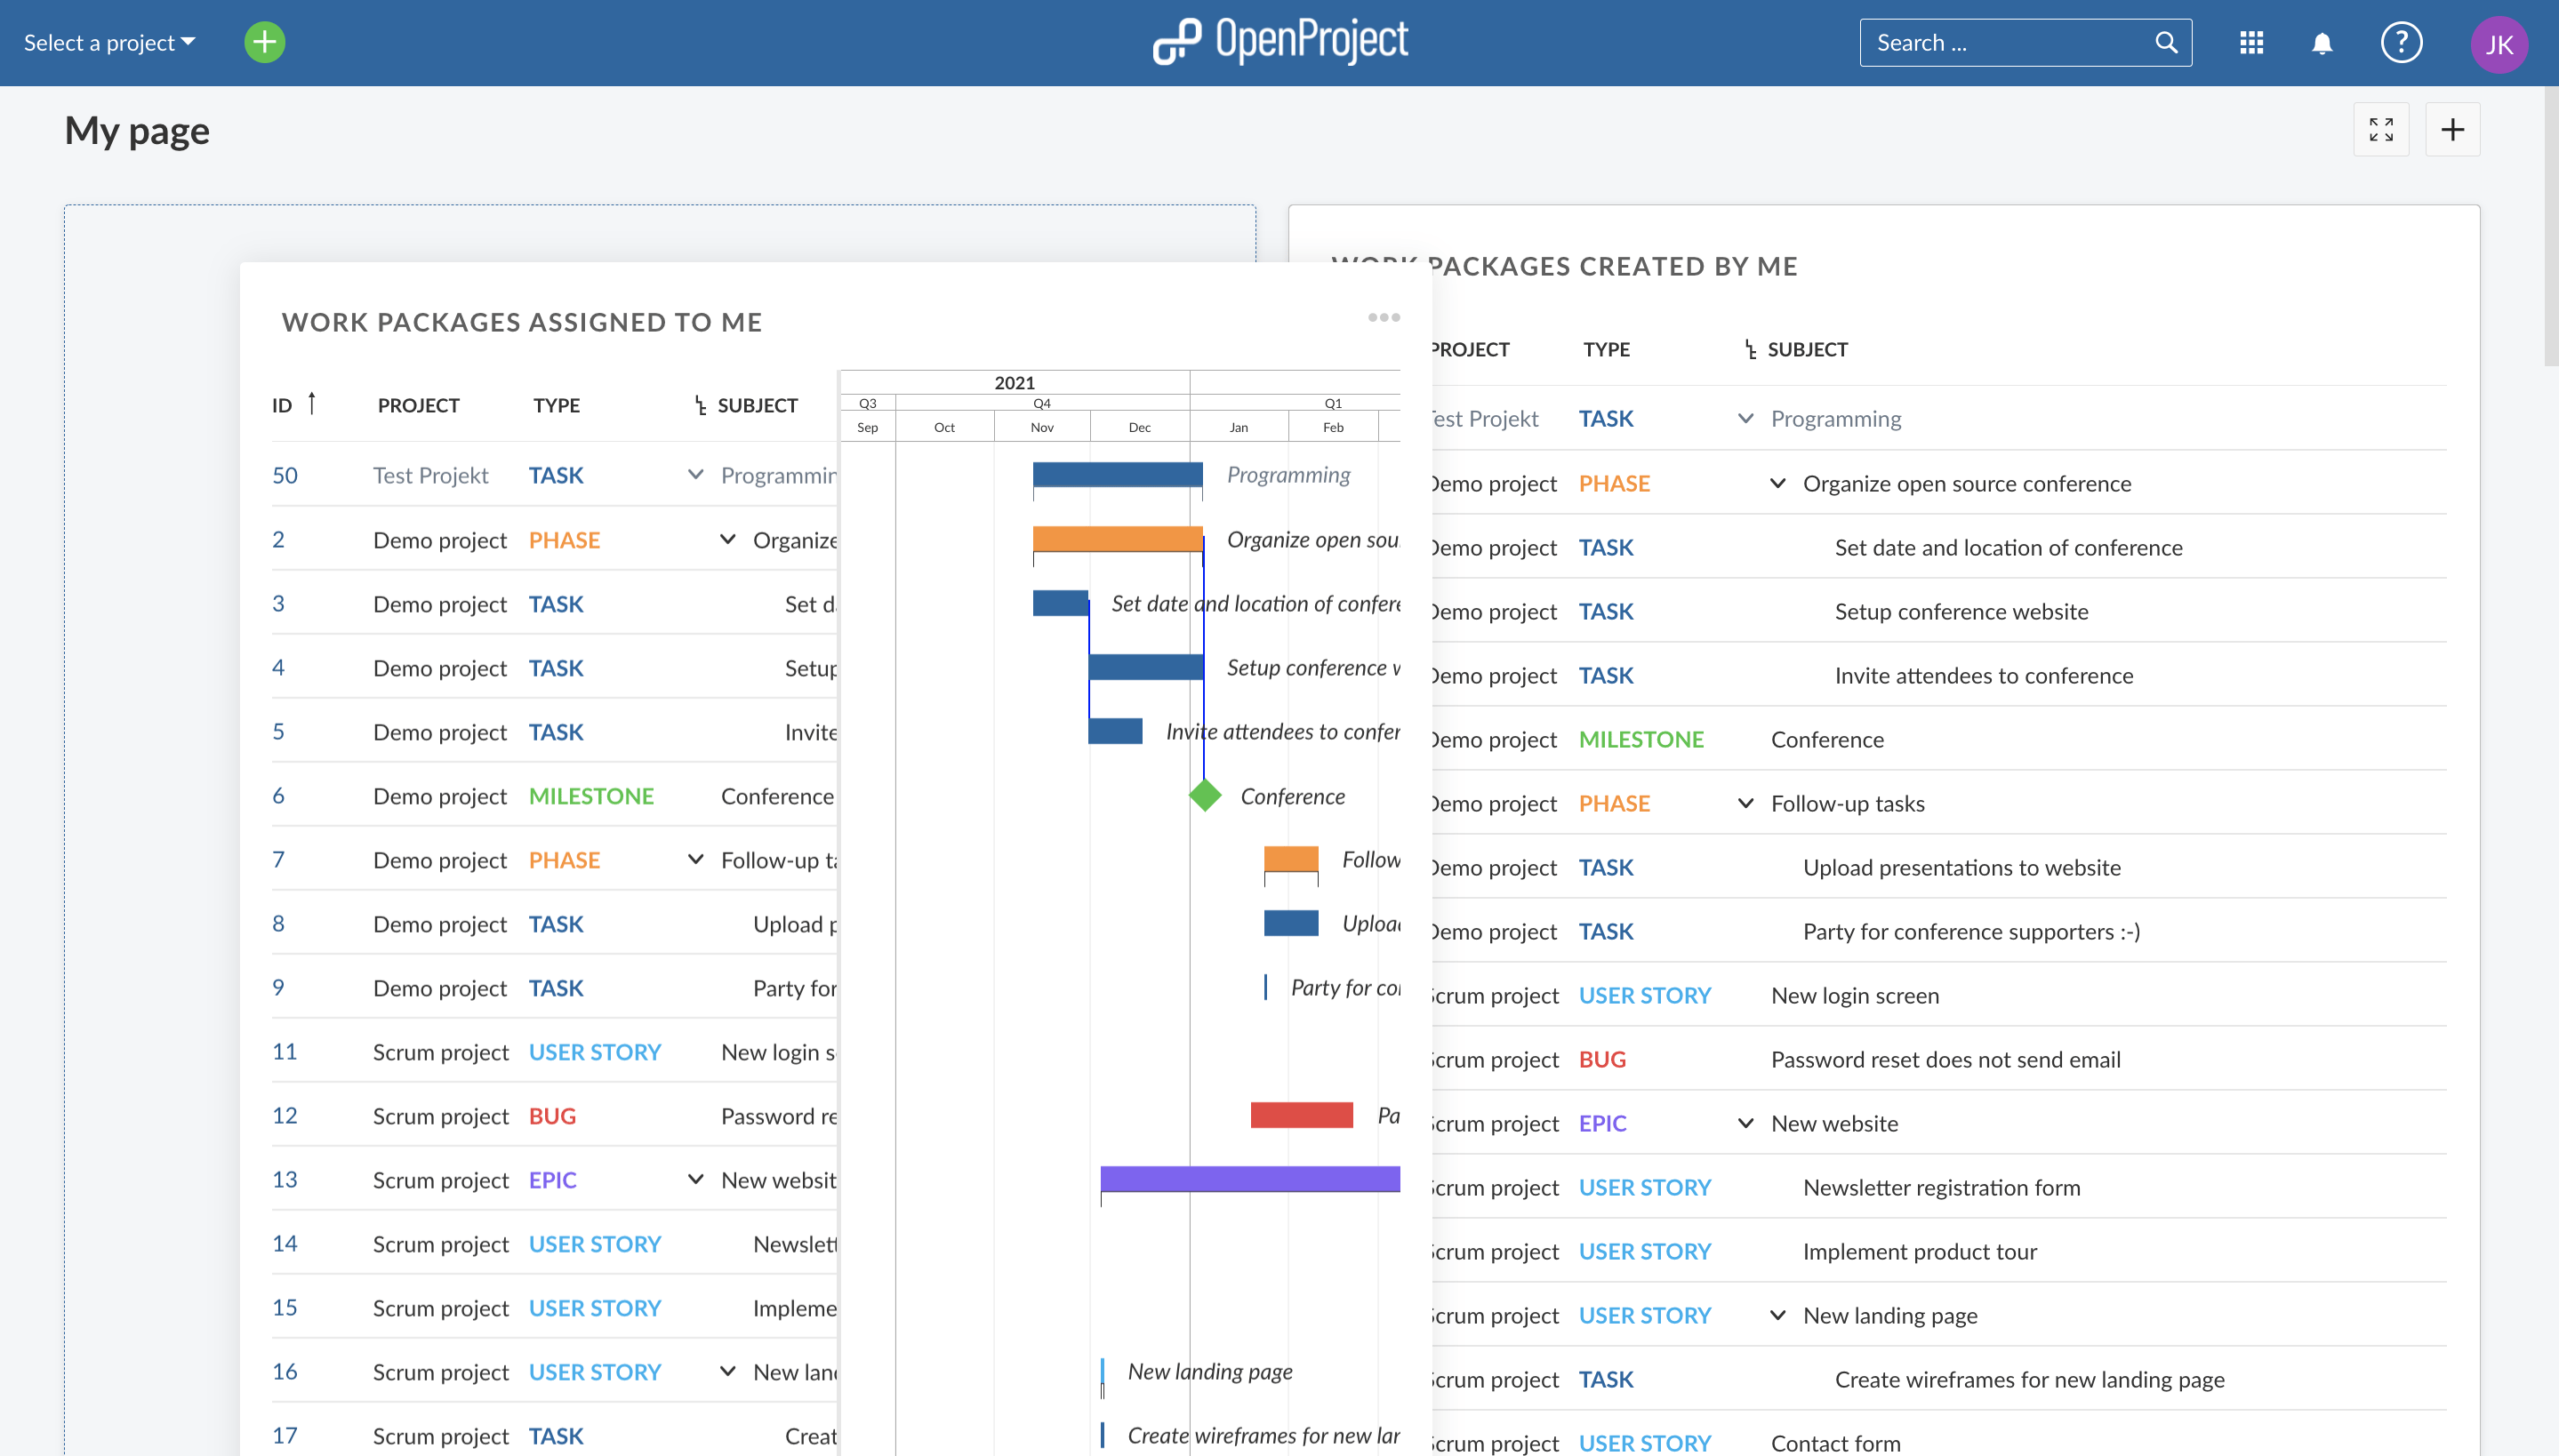Open work package ID 3
The image size is (2559, 1456).
[x=278, y=603]
